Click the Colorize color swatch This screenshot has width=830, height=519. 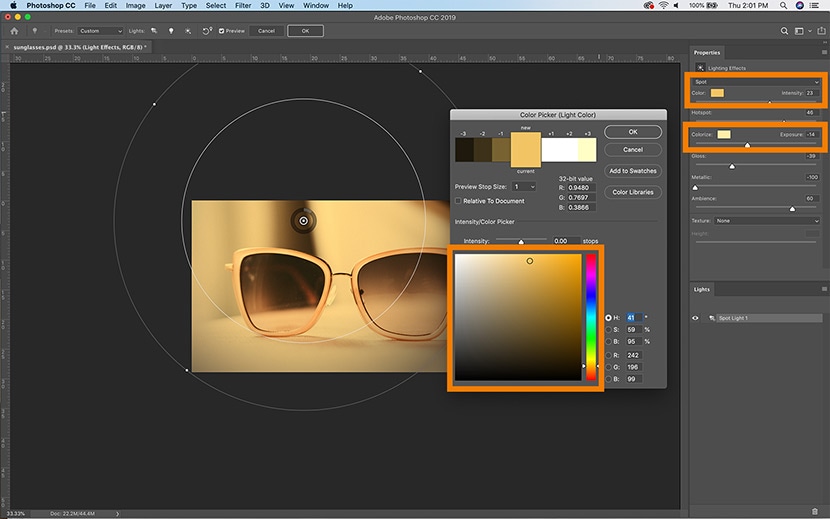click(x=724, y=134)
